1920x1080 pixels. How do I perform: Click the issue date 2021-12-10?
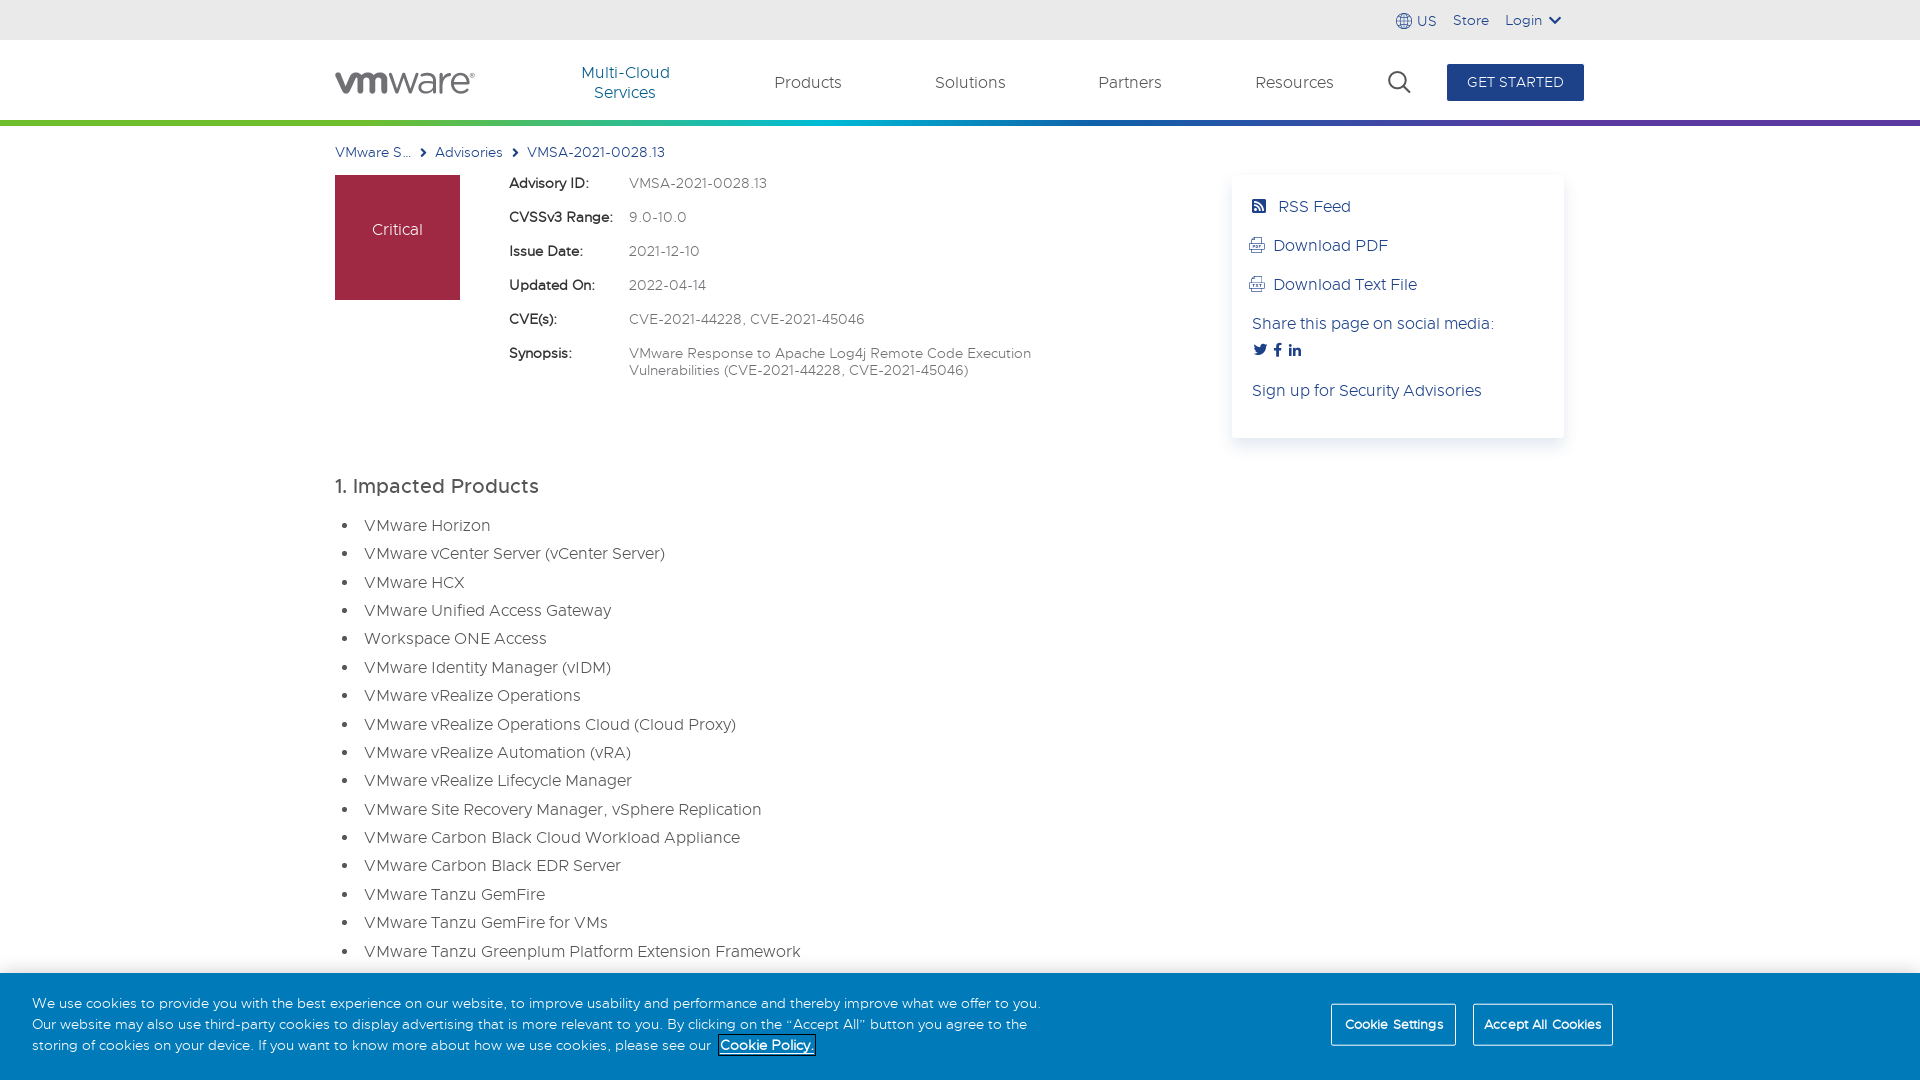[664, 251]
